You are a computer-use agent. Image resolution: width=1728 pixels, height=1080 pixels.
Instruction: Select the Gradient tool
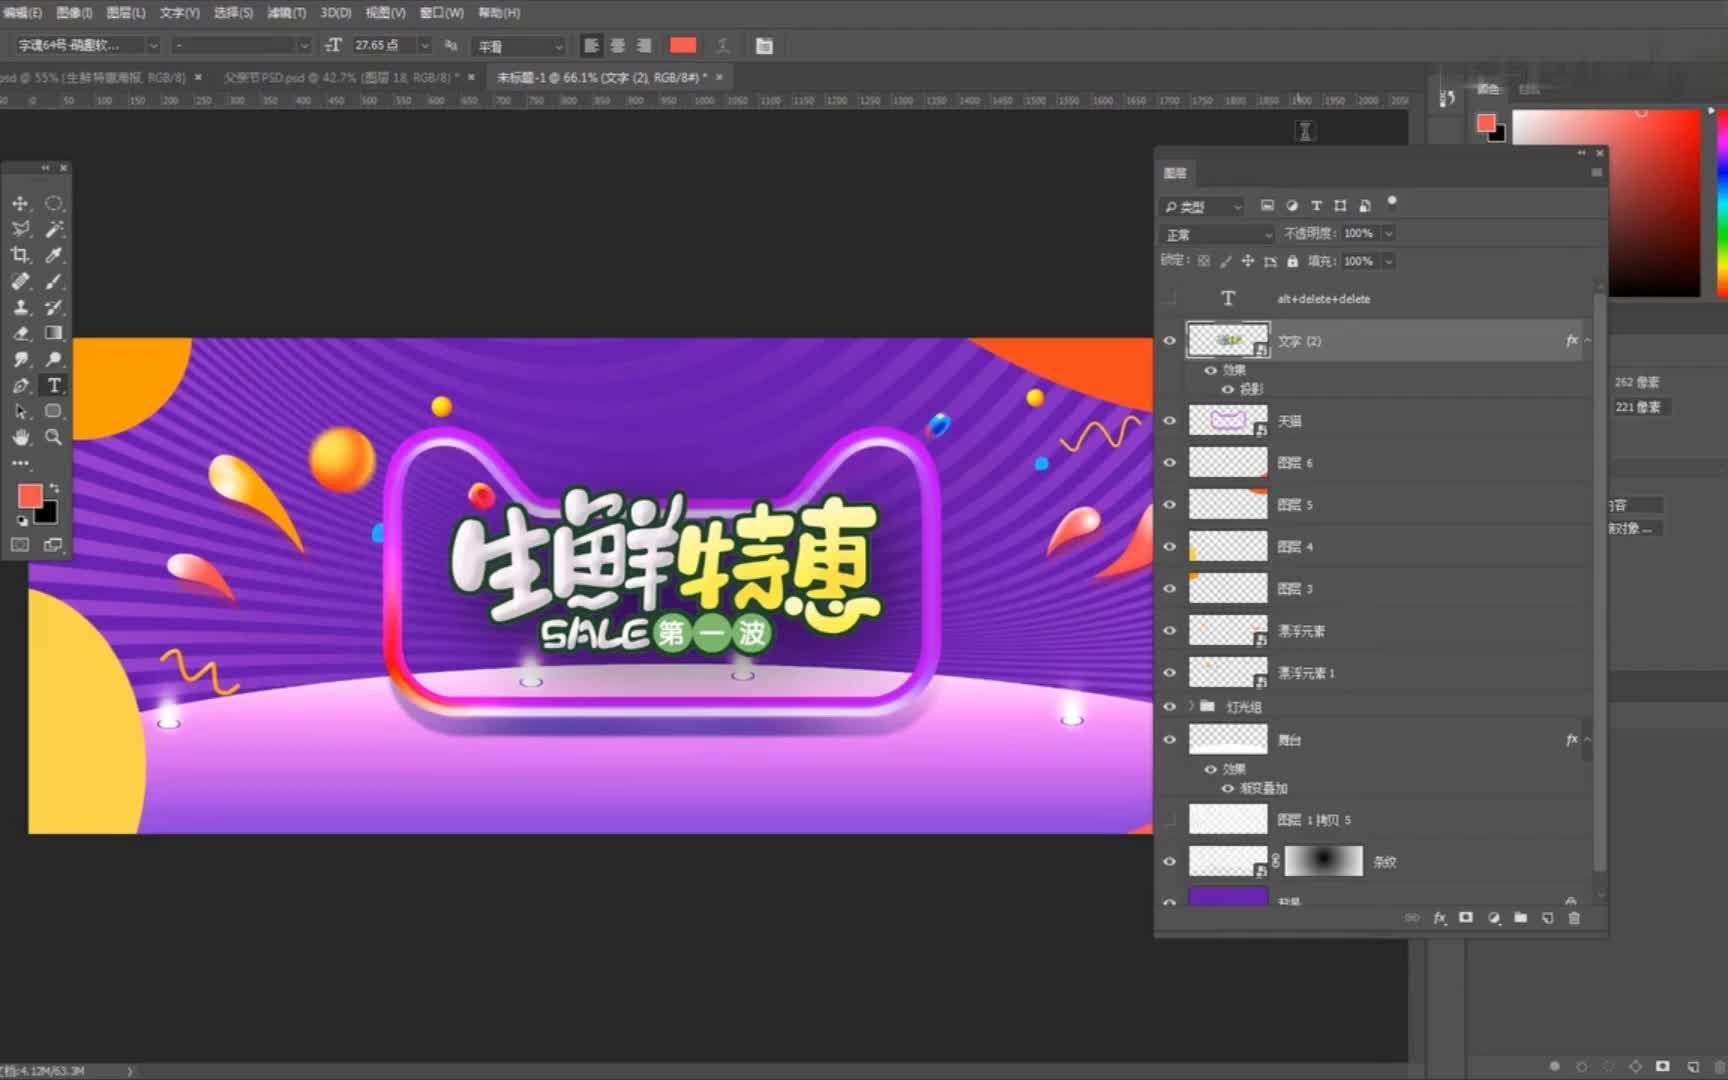click(54, 333)
